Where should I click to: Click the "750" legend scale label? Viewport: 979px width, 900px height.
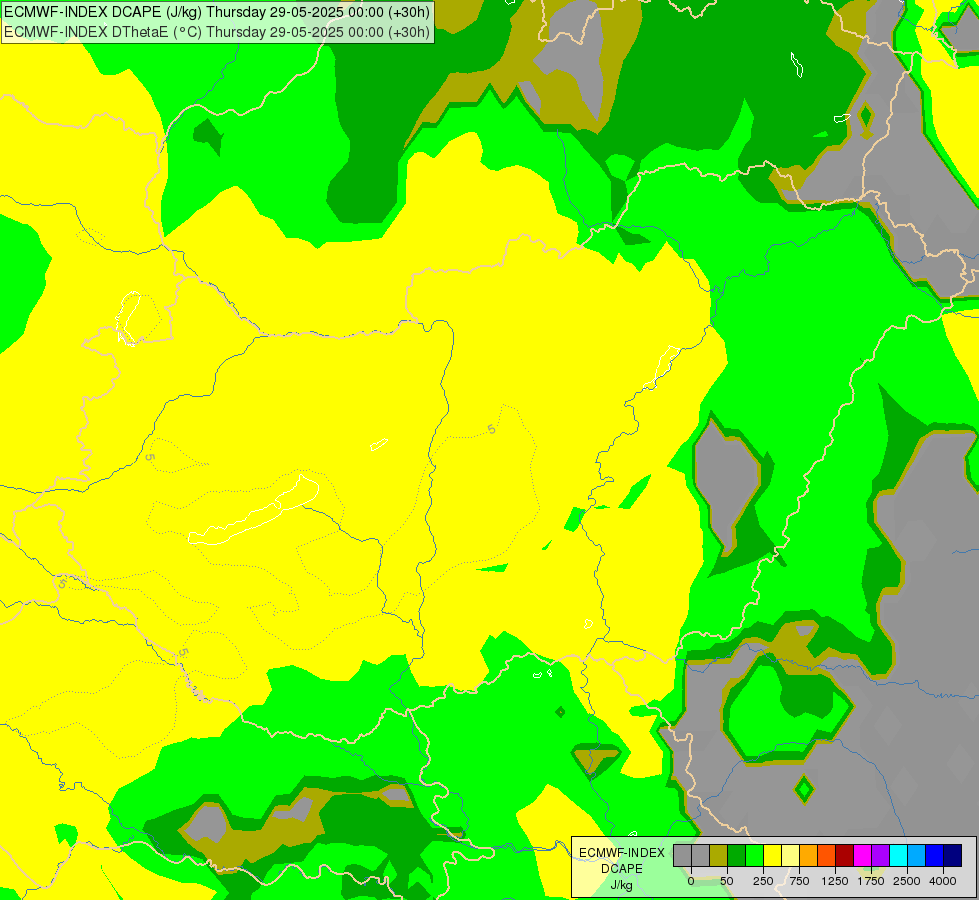(x=799, y=881)
